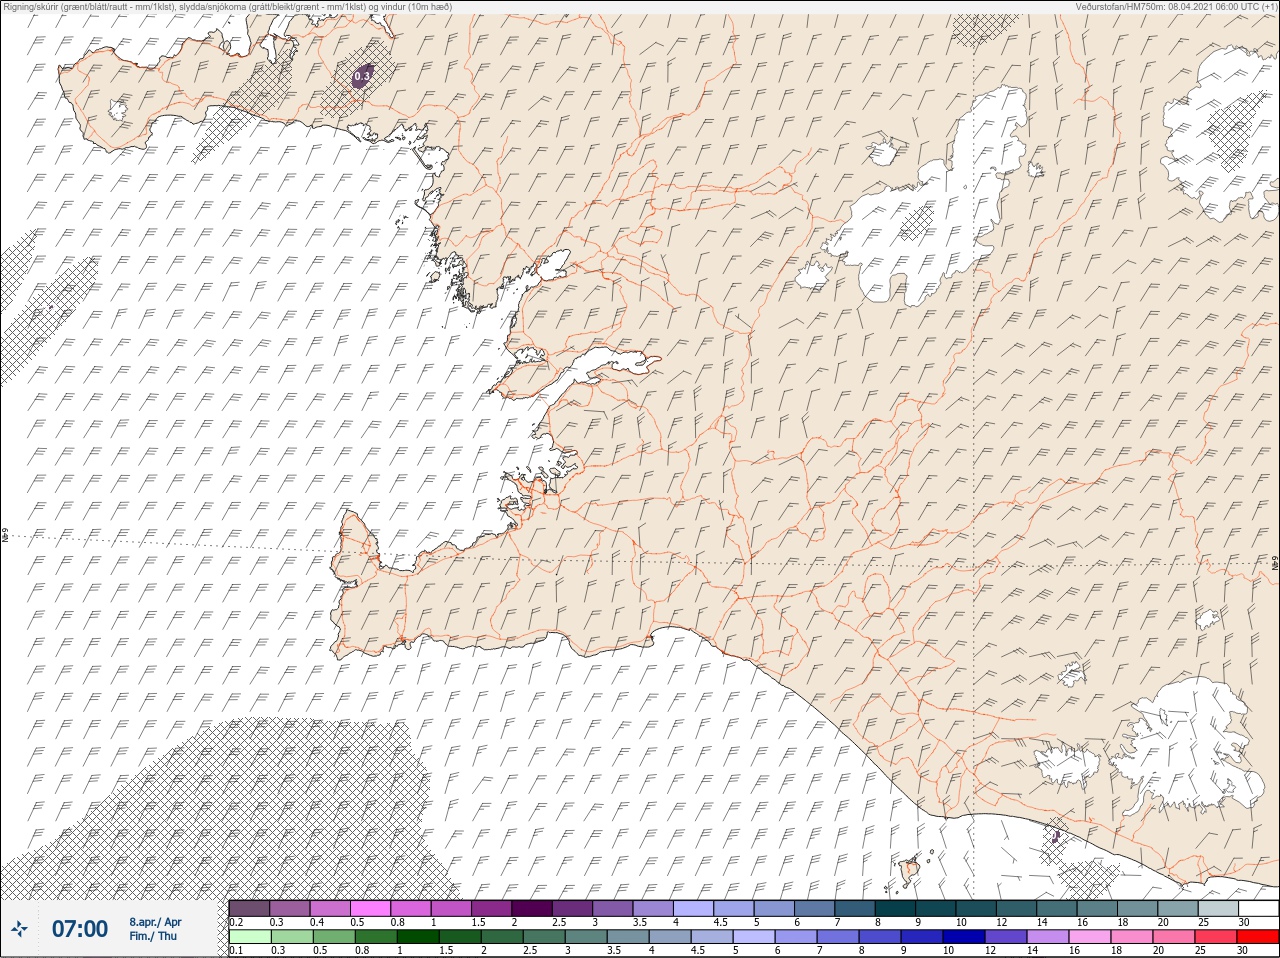Pick the bright pink 0.5 swatch in the upper legend row
Viewport: 1280px width, 958px height.
[370, 908]
